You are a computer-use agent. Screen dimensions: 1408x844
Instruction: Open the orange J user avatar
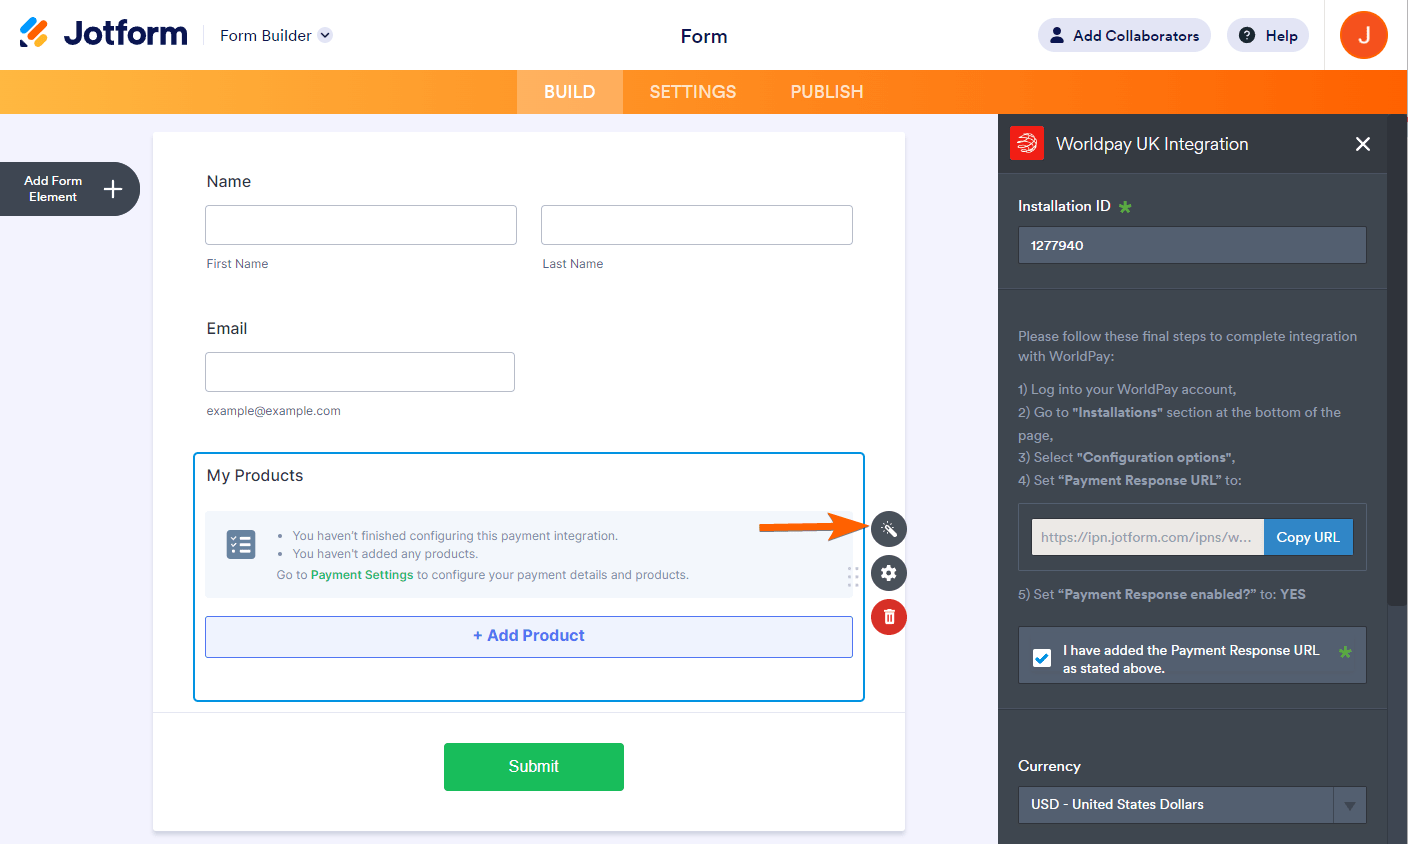click(x=1364, y=35)
